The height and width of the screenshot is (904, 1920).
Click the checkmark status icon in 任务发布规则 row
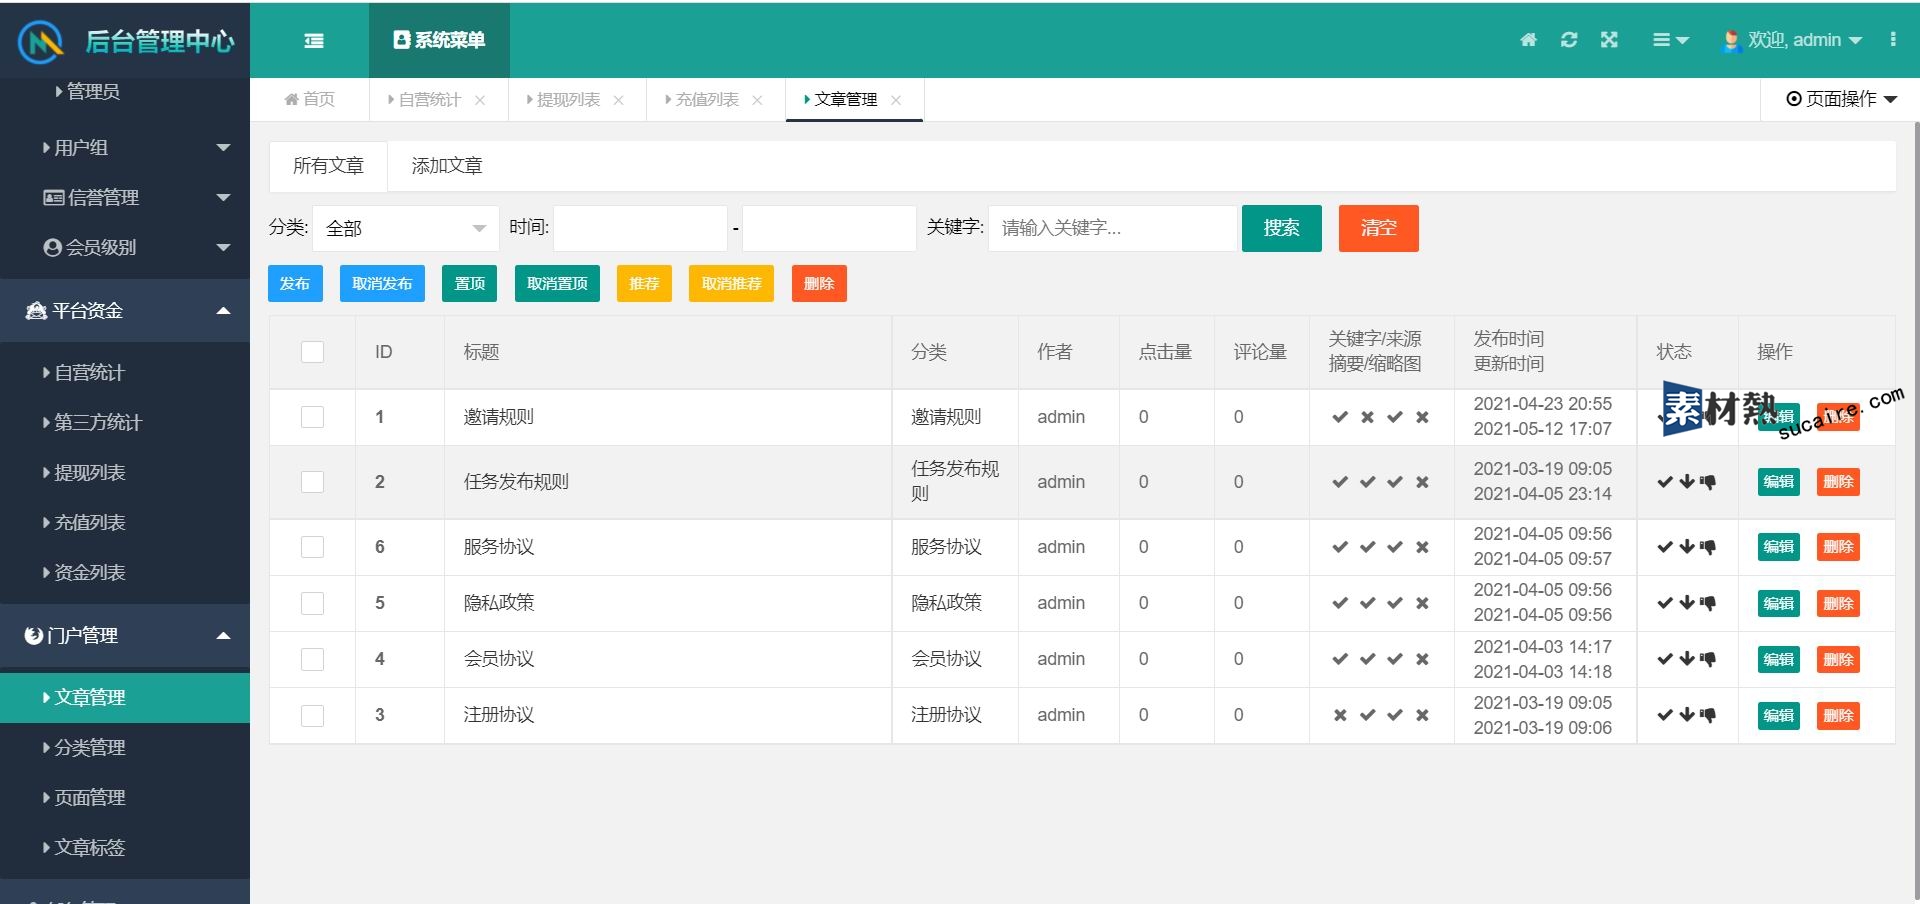1665,482
